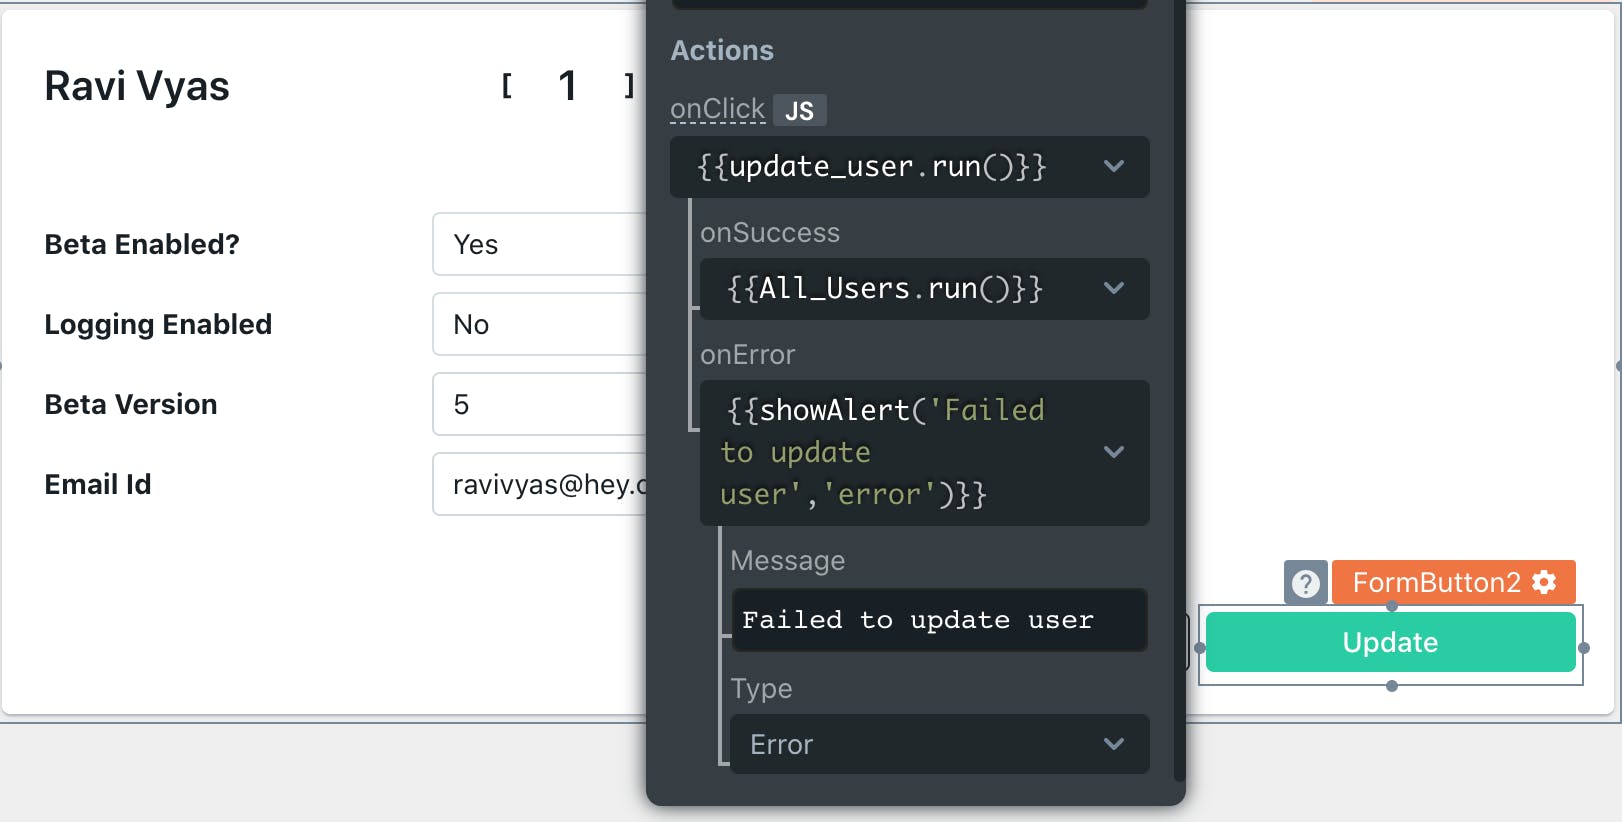
Task: Edit the Message field text
Action: [938, 620]
